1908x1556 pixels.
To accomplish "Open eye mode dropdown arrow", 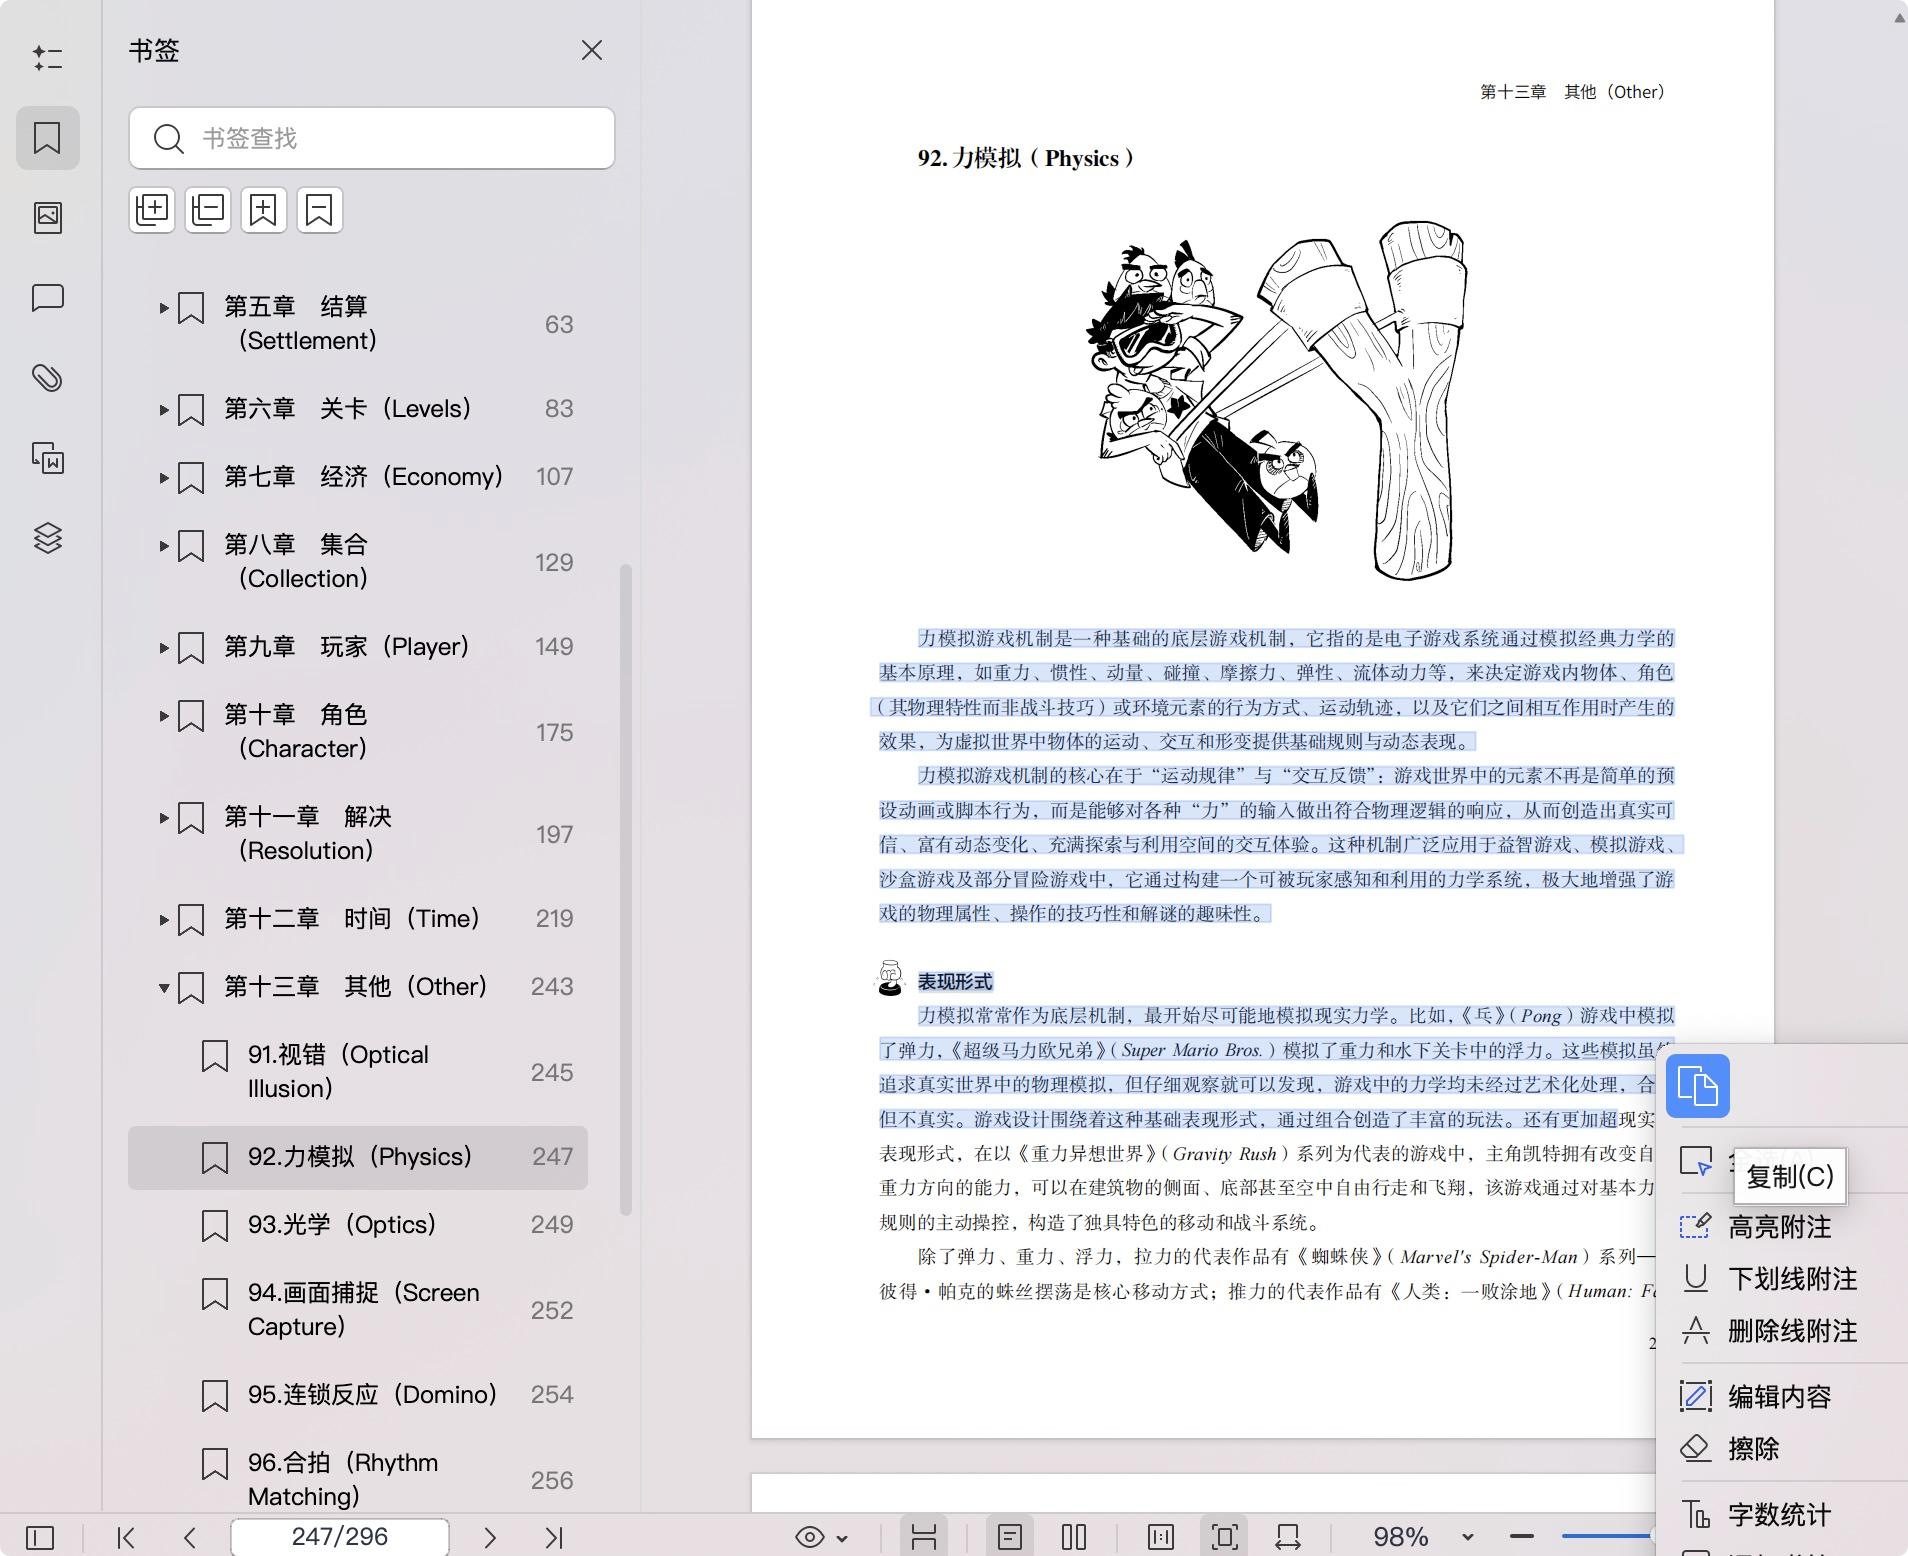I will pyautogui.click(x=842, y=1538).
